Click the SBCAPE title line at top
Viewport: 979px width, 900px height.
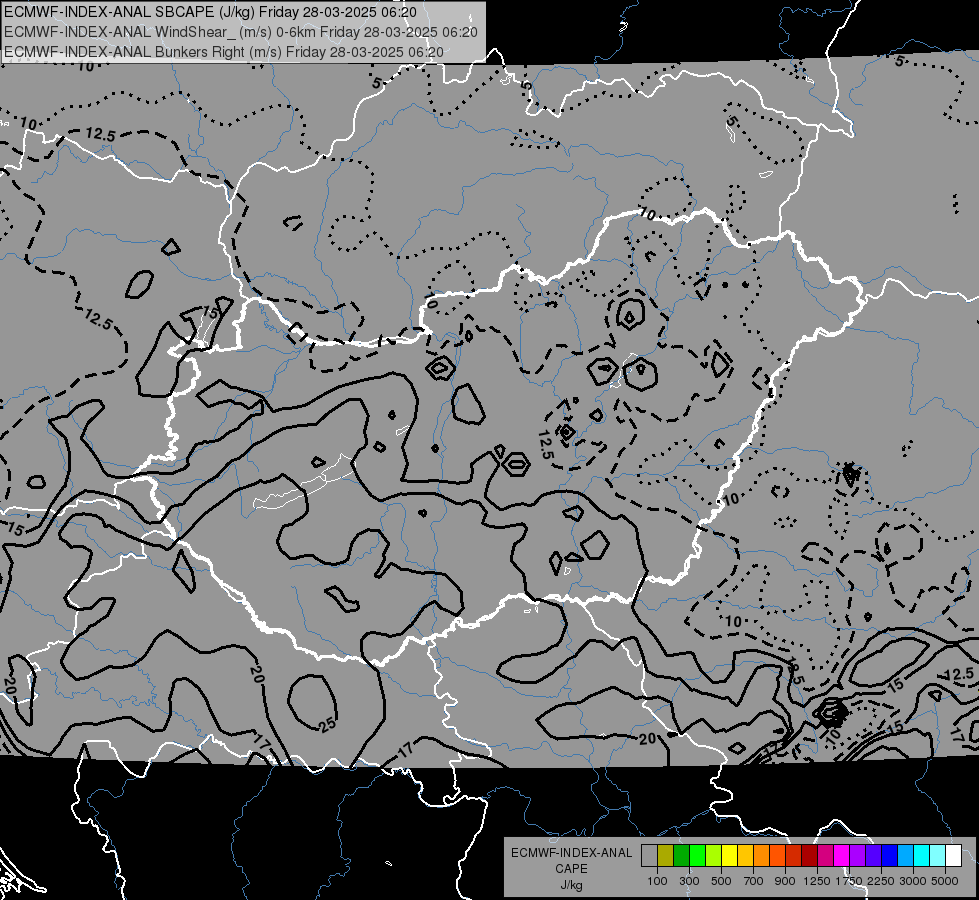(211, 12)
